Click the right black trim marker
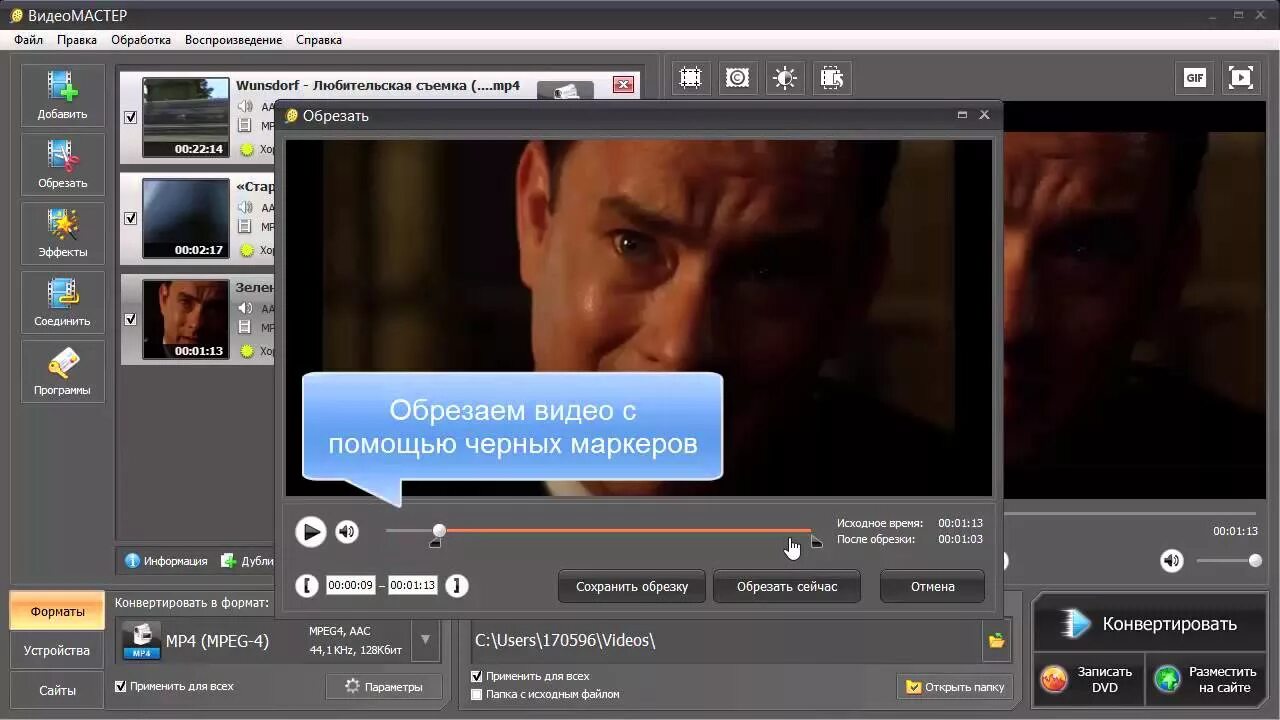This screenshot has width=1280, height=720. pyautogui.click(x=816, y=543)
